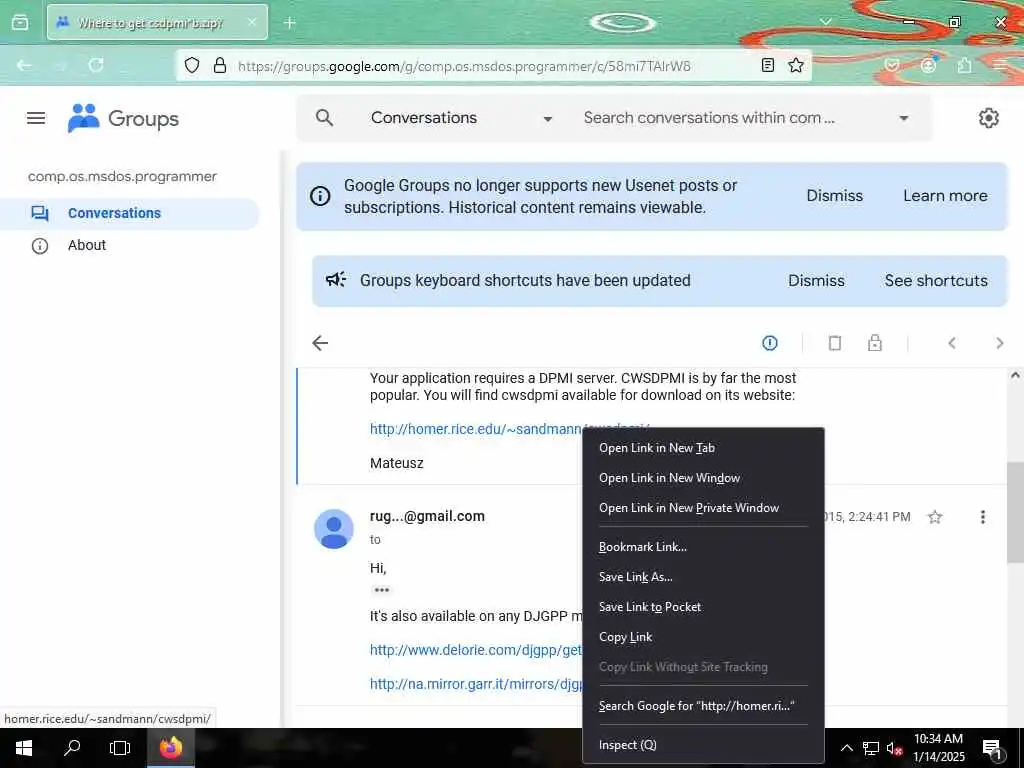The image size is (1024, 768).
Task: Click the delete conversation icon
Action: click(x=835, y=343)
